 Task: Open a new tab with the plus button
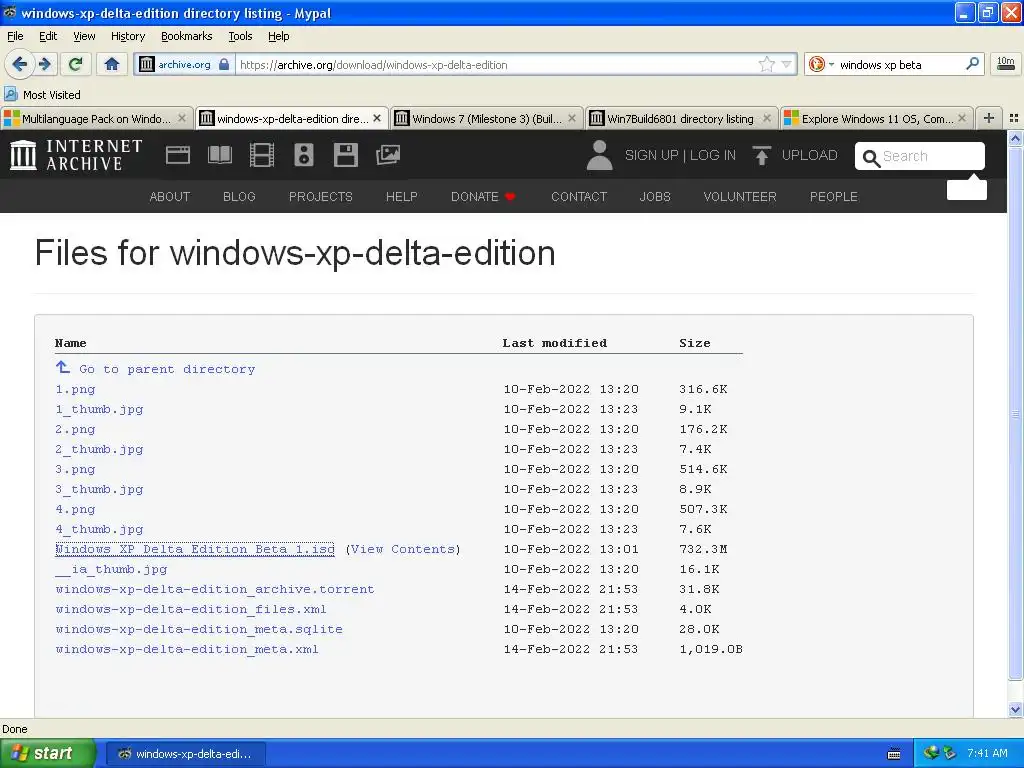989,118
